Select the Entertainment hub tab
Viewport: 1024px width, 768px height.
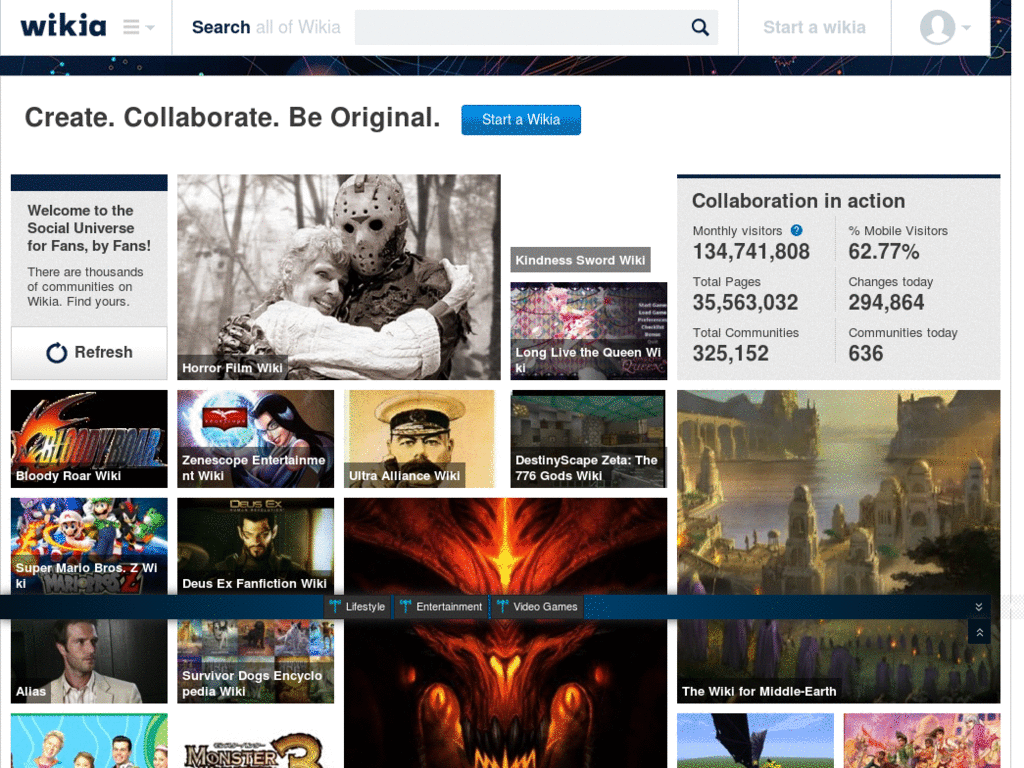pyautogui.click(x=441, y=607)
